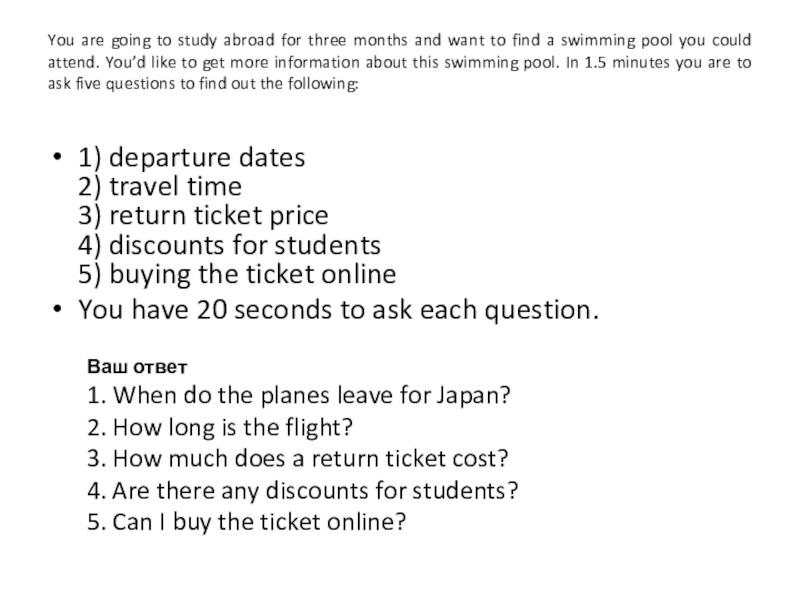The width and height of the screenshot is (800, 600).
Task: Select the '5) buying the ticket online' line
Action: coord(237,274)
